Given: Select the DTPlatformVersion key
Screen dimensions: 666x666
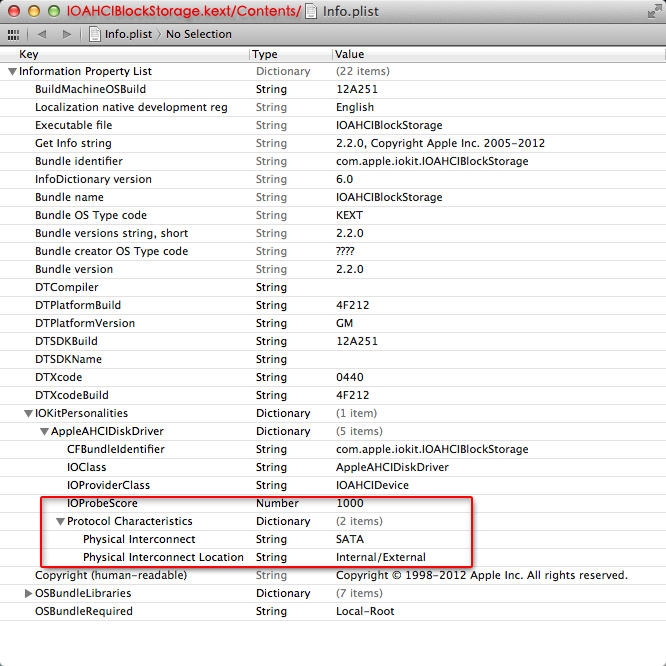Looking at the screenshot, I should tap(85, 323).
